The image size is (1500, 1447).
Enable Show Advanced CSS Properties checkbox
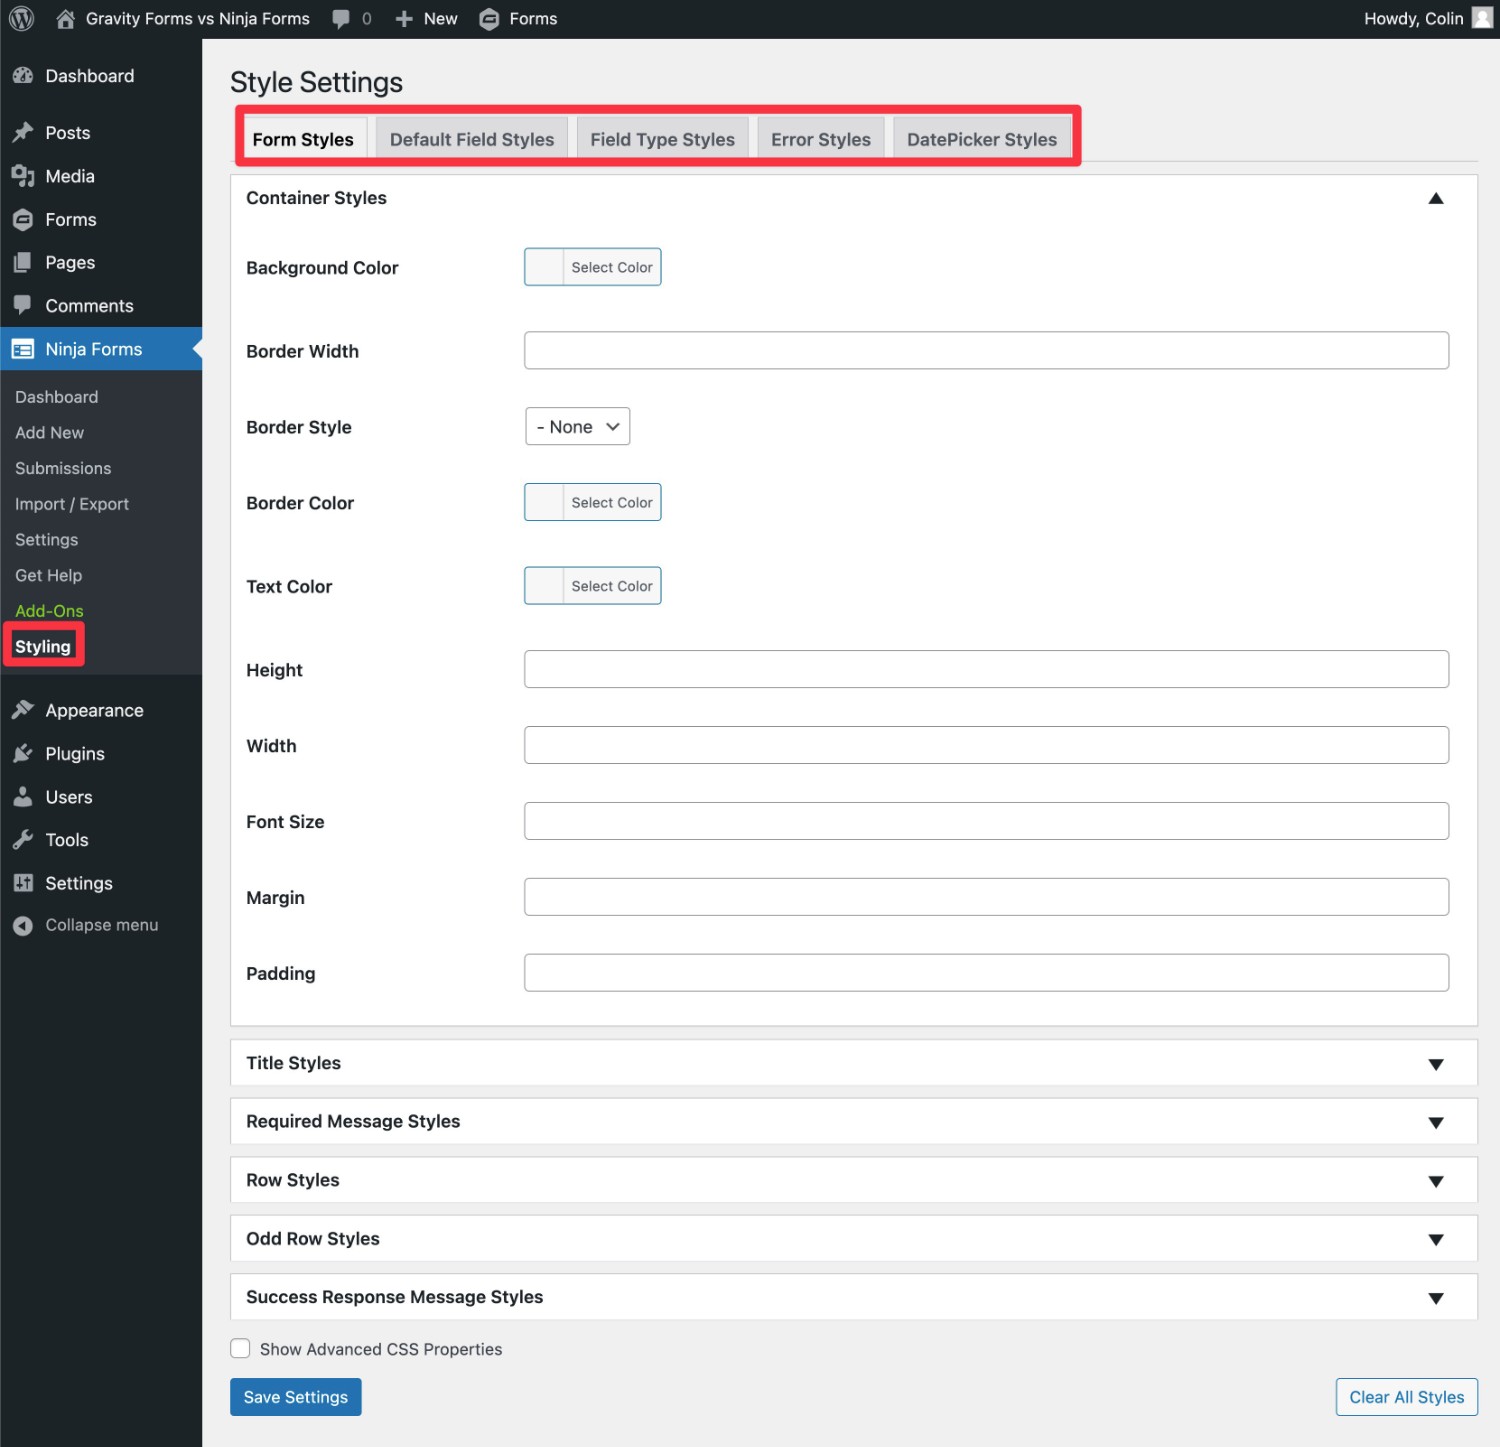(240, 1348)
